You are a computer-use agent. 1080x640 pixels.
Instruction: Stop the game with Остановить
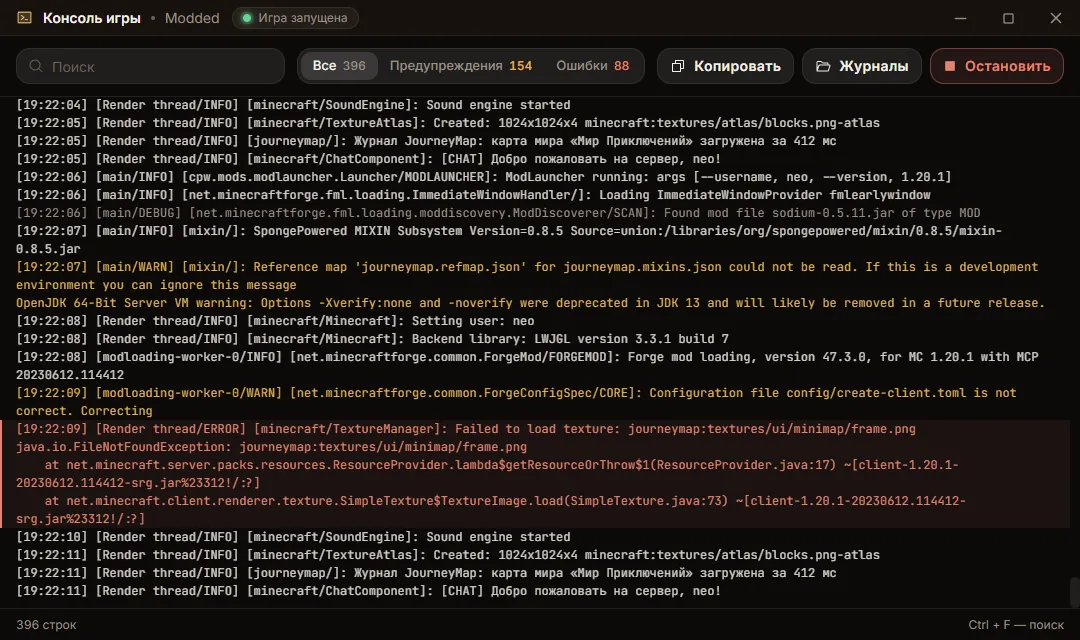pyautogui.click(x=997, y=66)
